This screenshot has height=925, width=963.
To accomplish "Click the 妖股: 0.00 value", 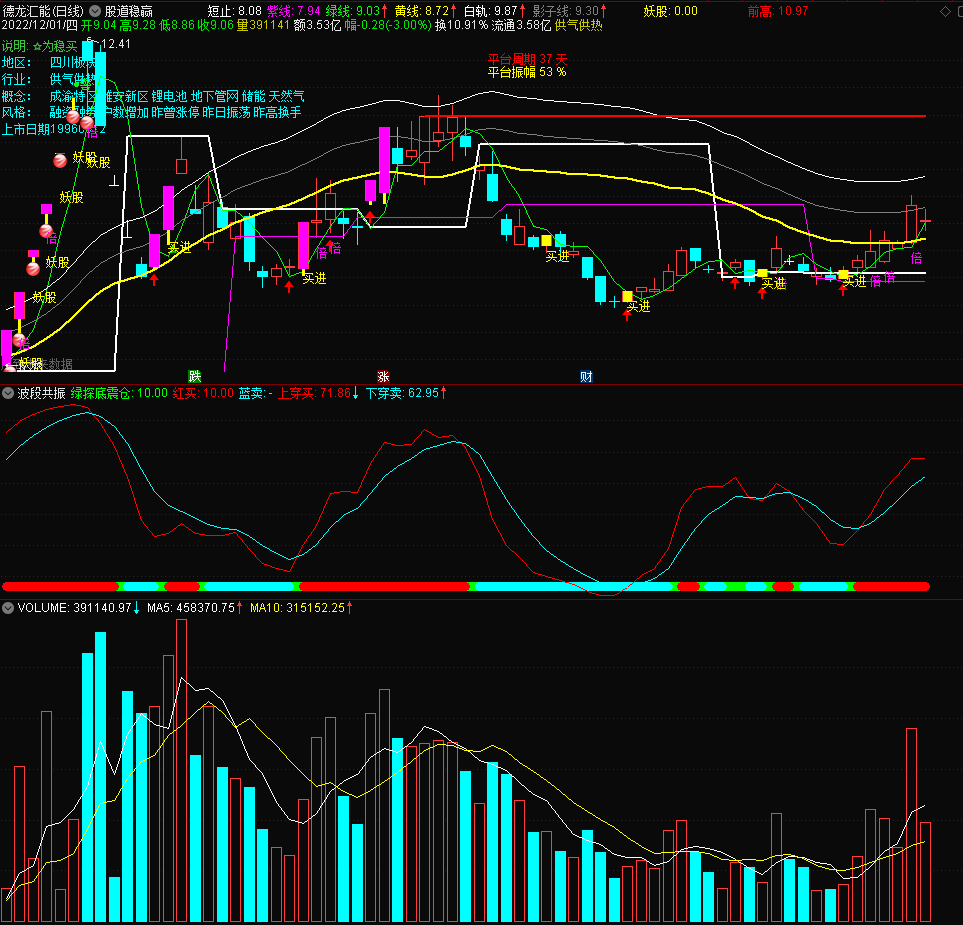I will point(670,11).
